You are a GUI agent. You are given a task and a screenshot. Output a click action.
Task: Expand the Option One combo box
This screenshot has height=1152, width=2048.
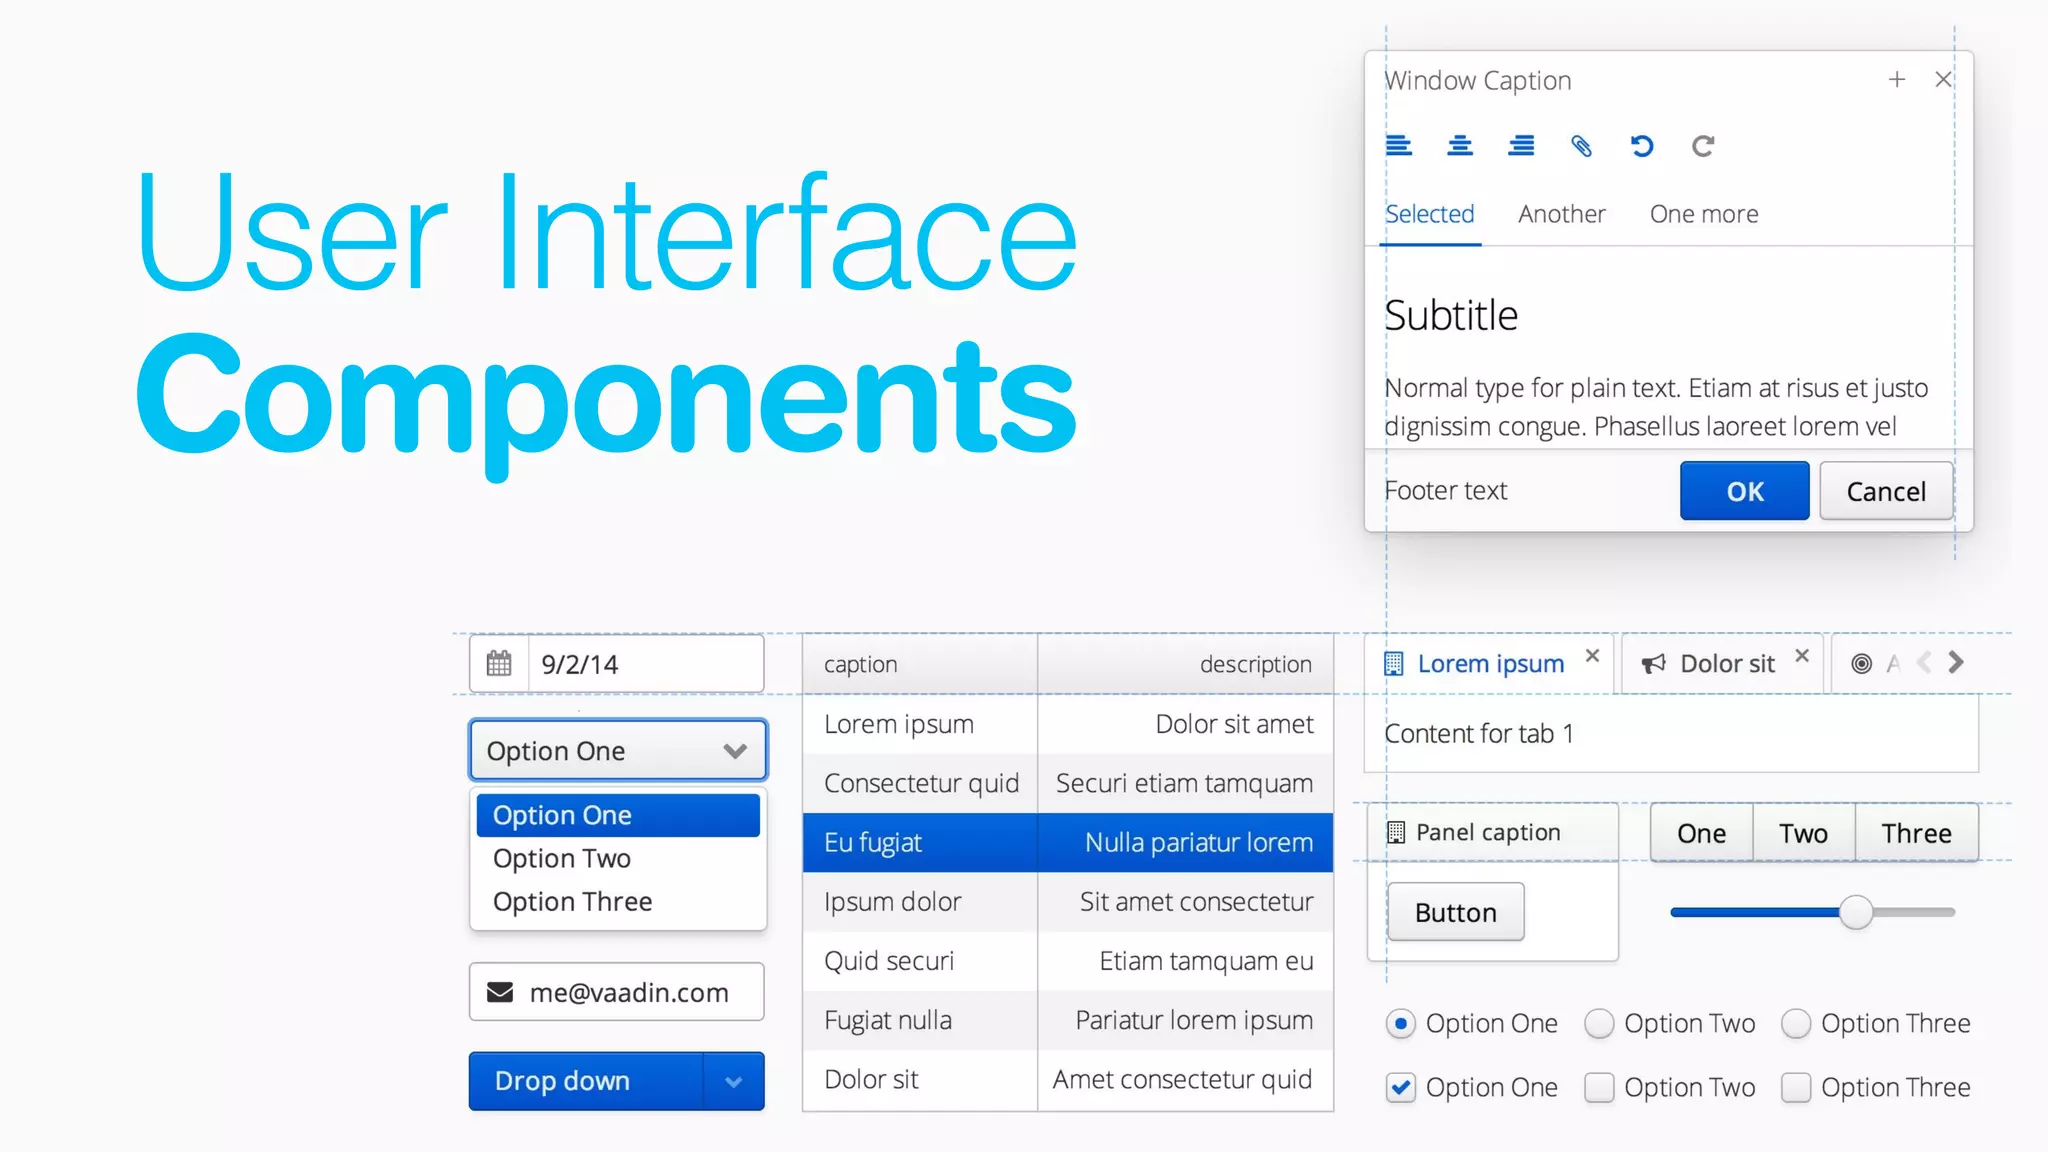[x=735, y=750]
